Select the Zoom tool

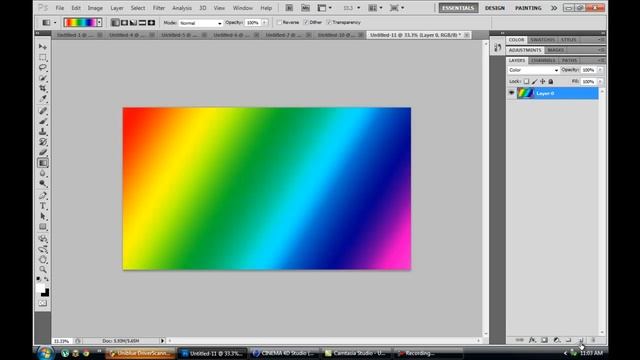tap(43, 270)
